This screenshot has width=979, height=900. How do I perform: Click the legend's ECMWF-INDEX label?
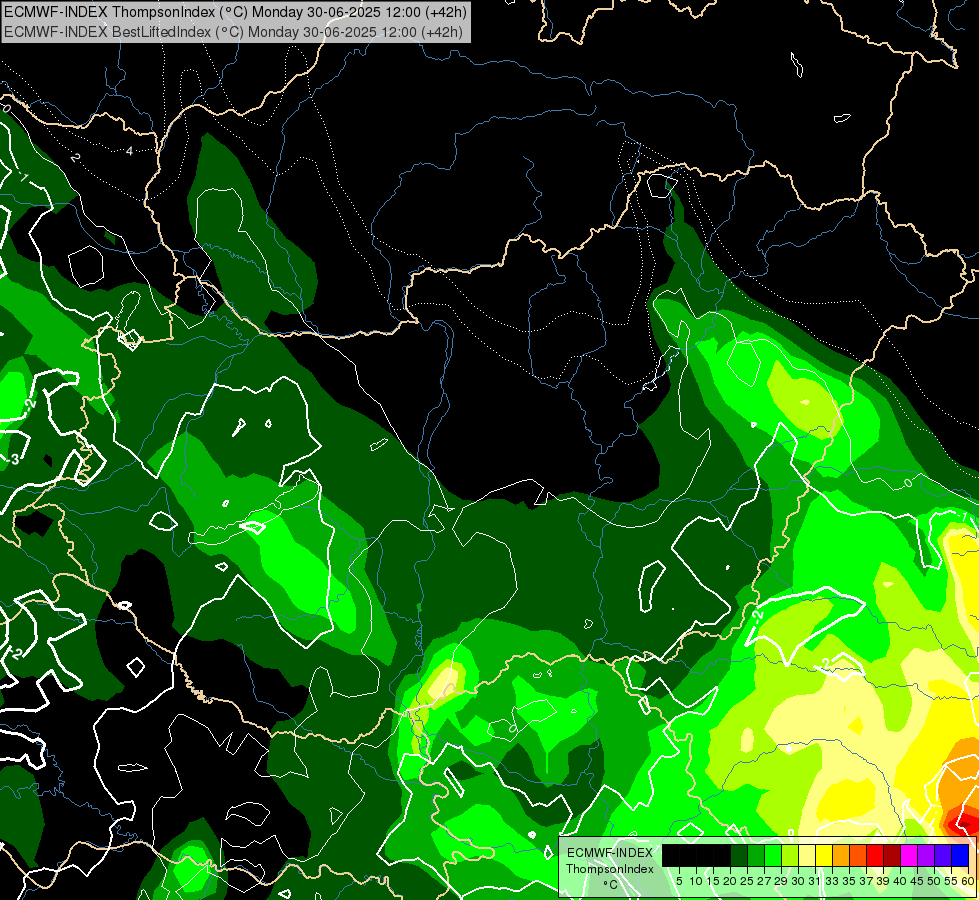pyautogui.click(x=610, y=853)
